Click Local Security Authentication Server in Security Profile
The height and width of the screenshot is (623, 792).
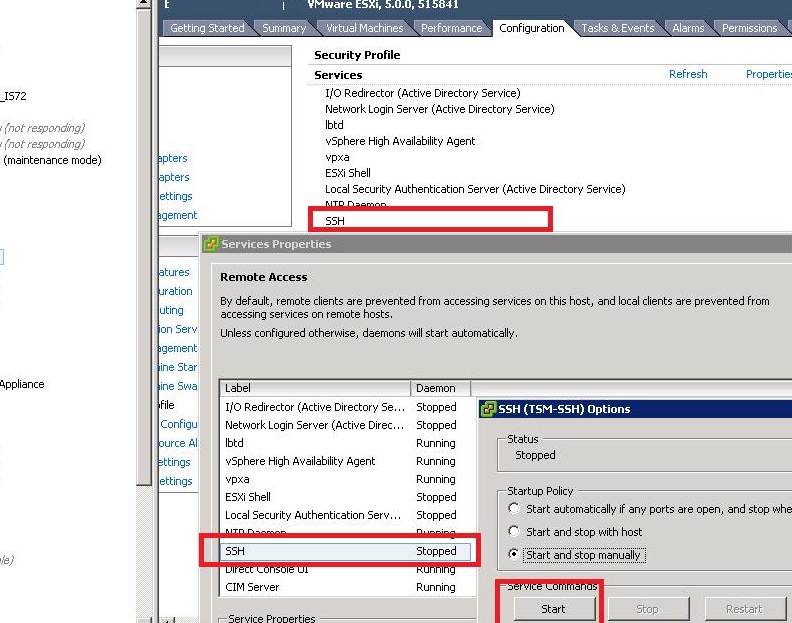click(x=475, y=189)
